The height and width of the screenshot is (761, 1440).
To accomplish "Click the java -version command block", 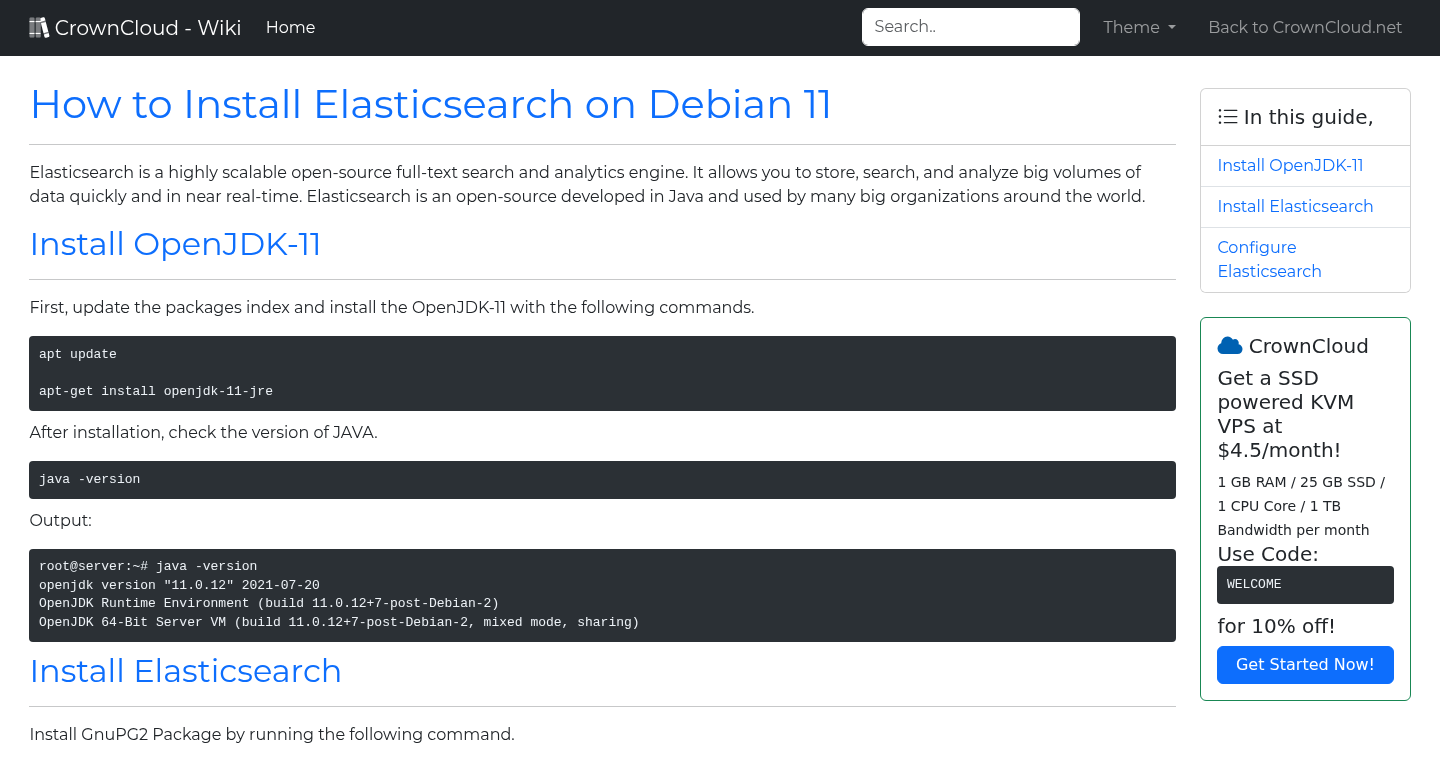I will click(x=602, y=479).
